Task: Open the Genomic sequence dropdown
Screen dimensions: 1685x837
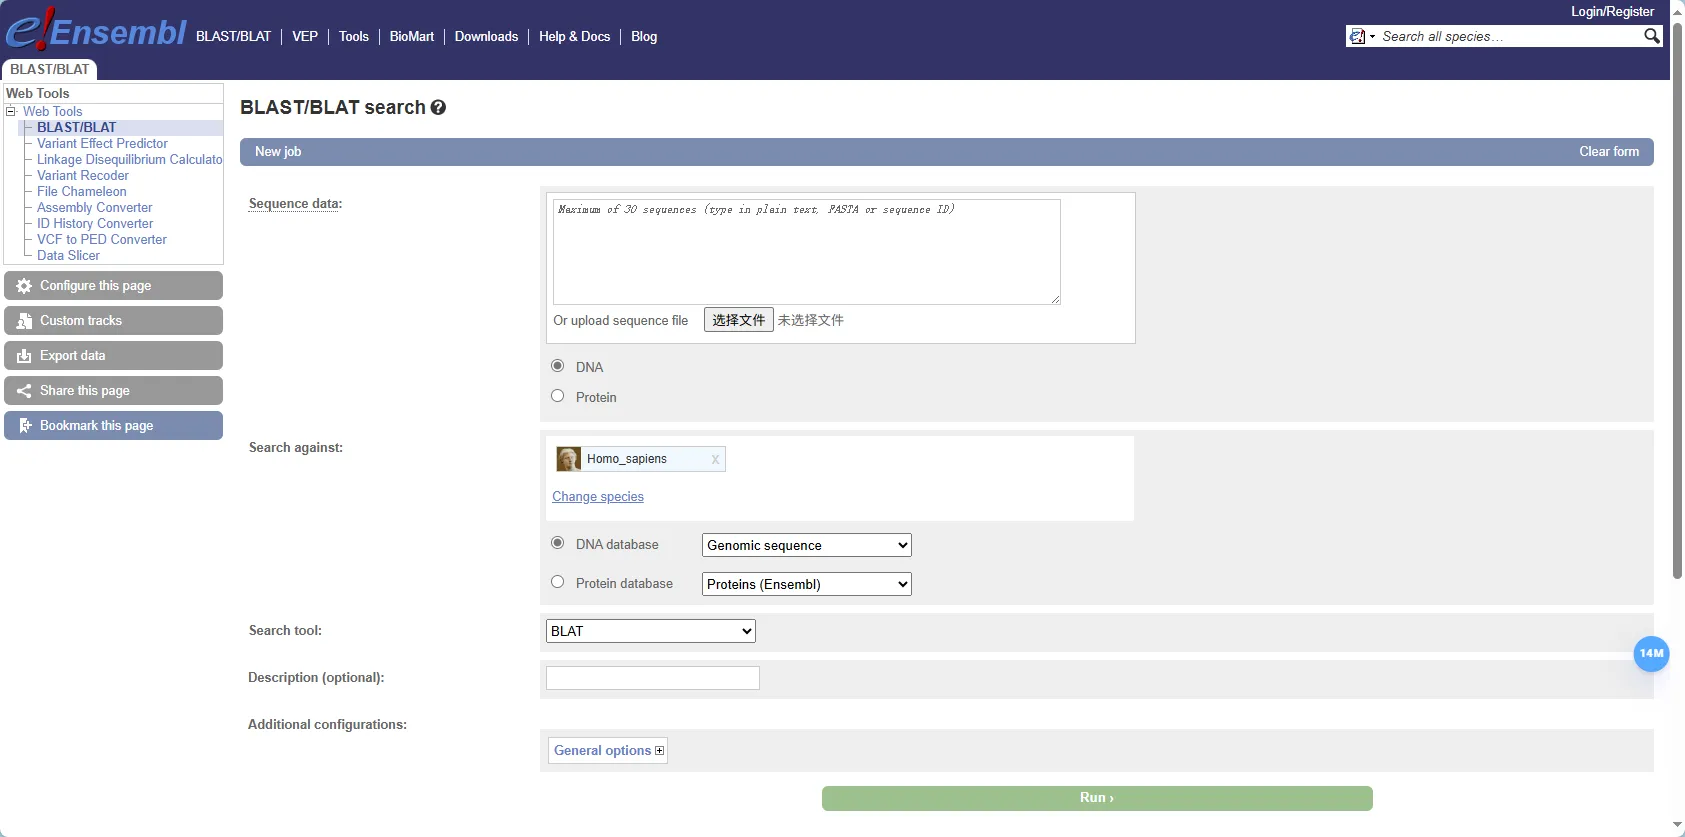Action: pyautogui.click(x=806, y=545)
